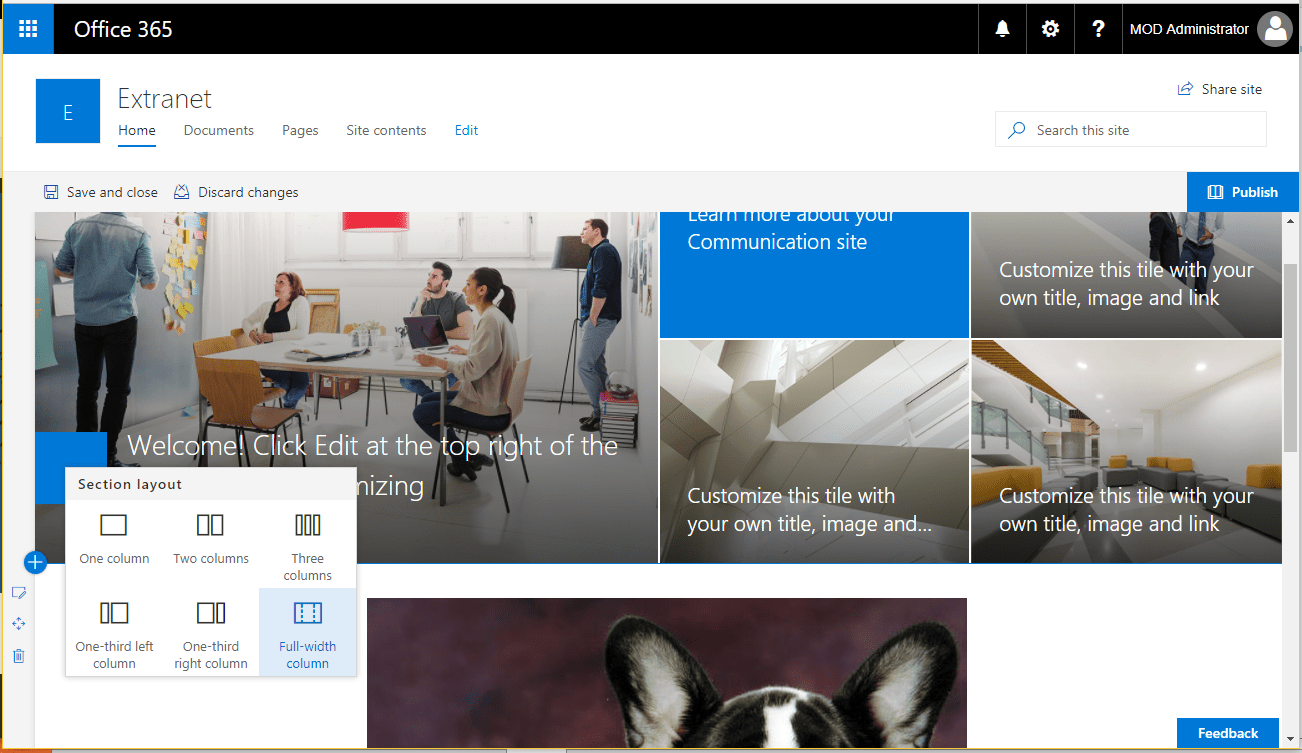Click the MOD Administrator name text
Image resolution: width=1302 pixels, height=753 pixels.
coord(1189,29)
